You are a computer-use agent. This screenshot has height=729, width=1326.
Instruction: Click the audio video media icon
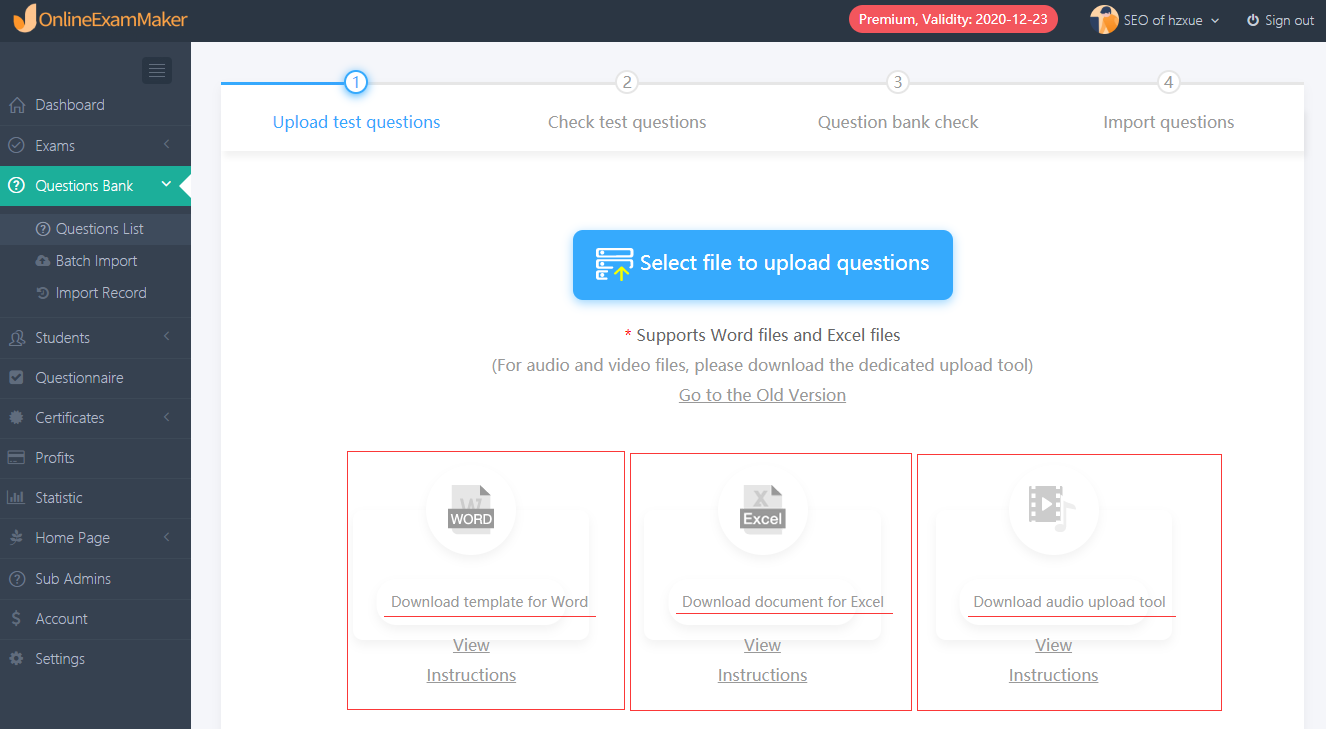click(x=1052, y=508)
